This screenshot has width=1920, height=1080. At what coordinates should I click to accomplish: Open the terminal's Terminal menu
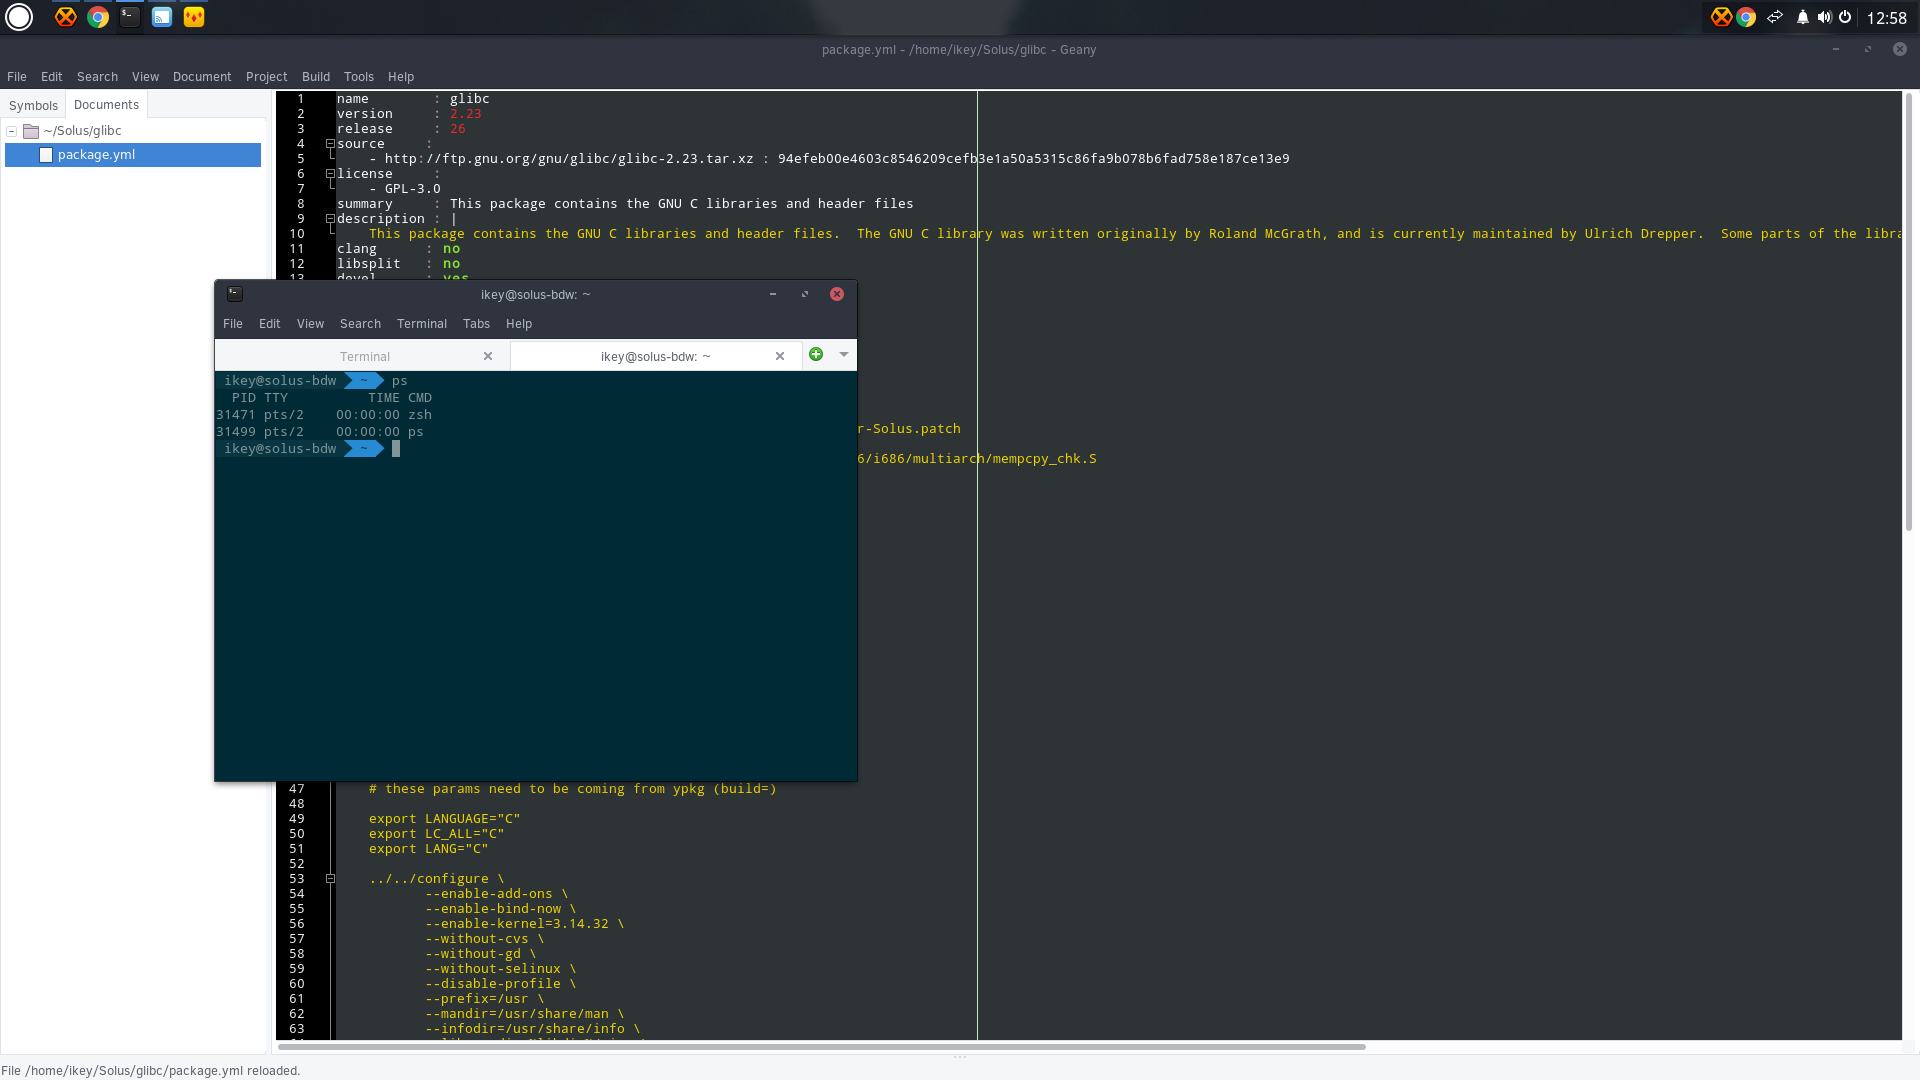[x=422, y=324]
